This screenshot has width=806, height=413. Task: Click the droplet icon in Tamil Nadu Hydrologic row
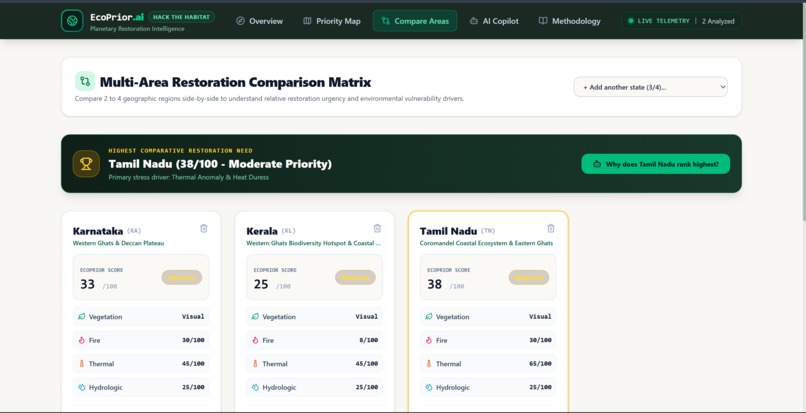tap(429, 387)
